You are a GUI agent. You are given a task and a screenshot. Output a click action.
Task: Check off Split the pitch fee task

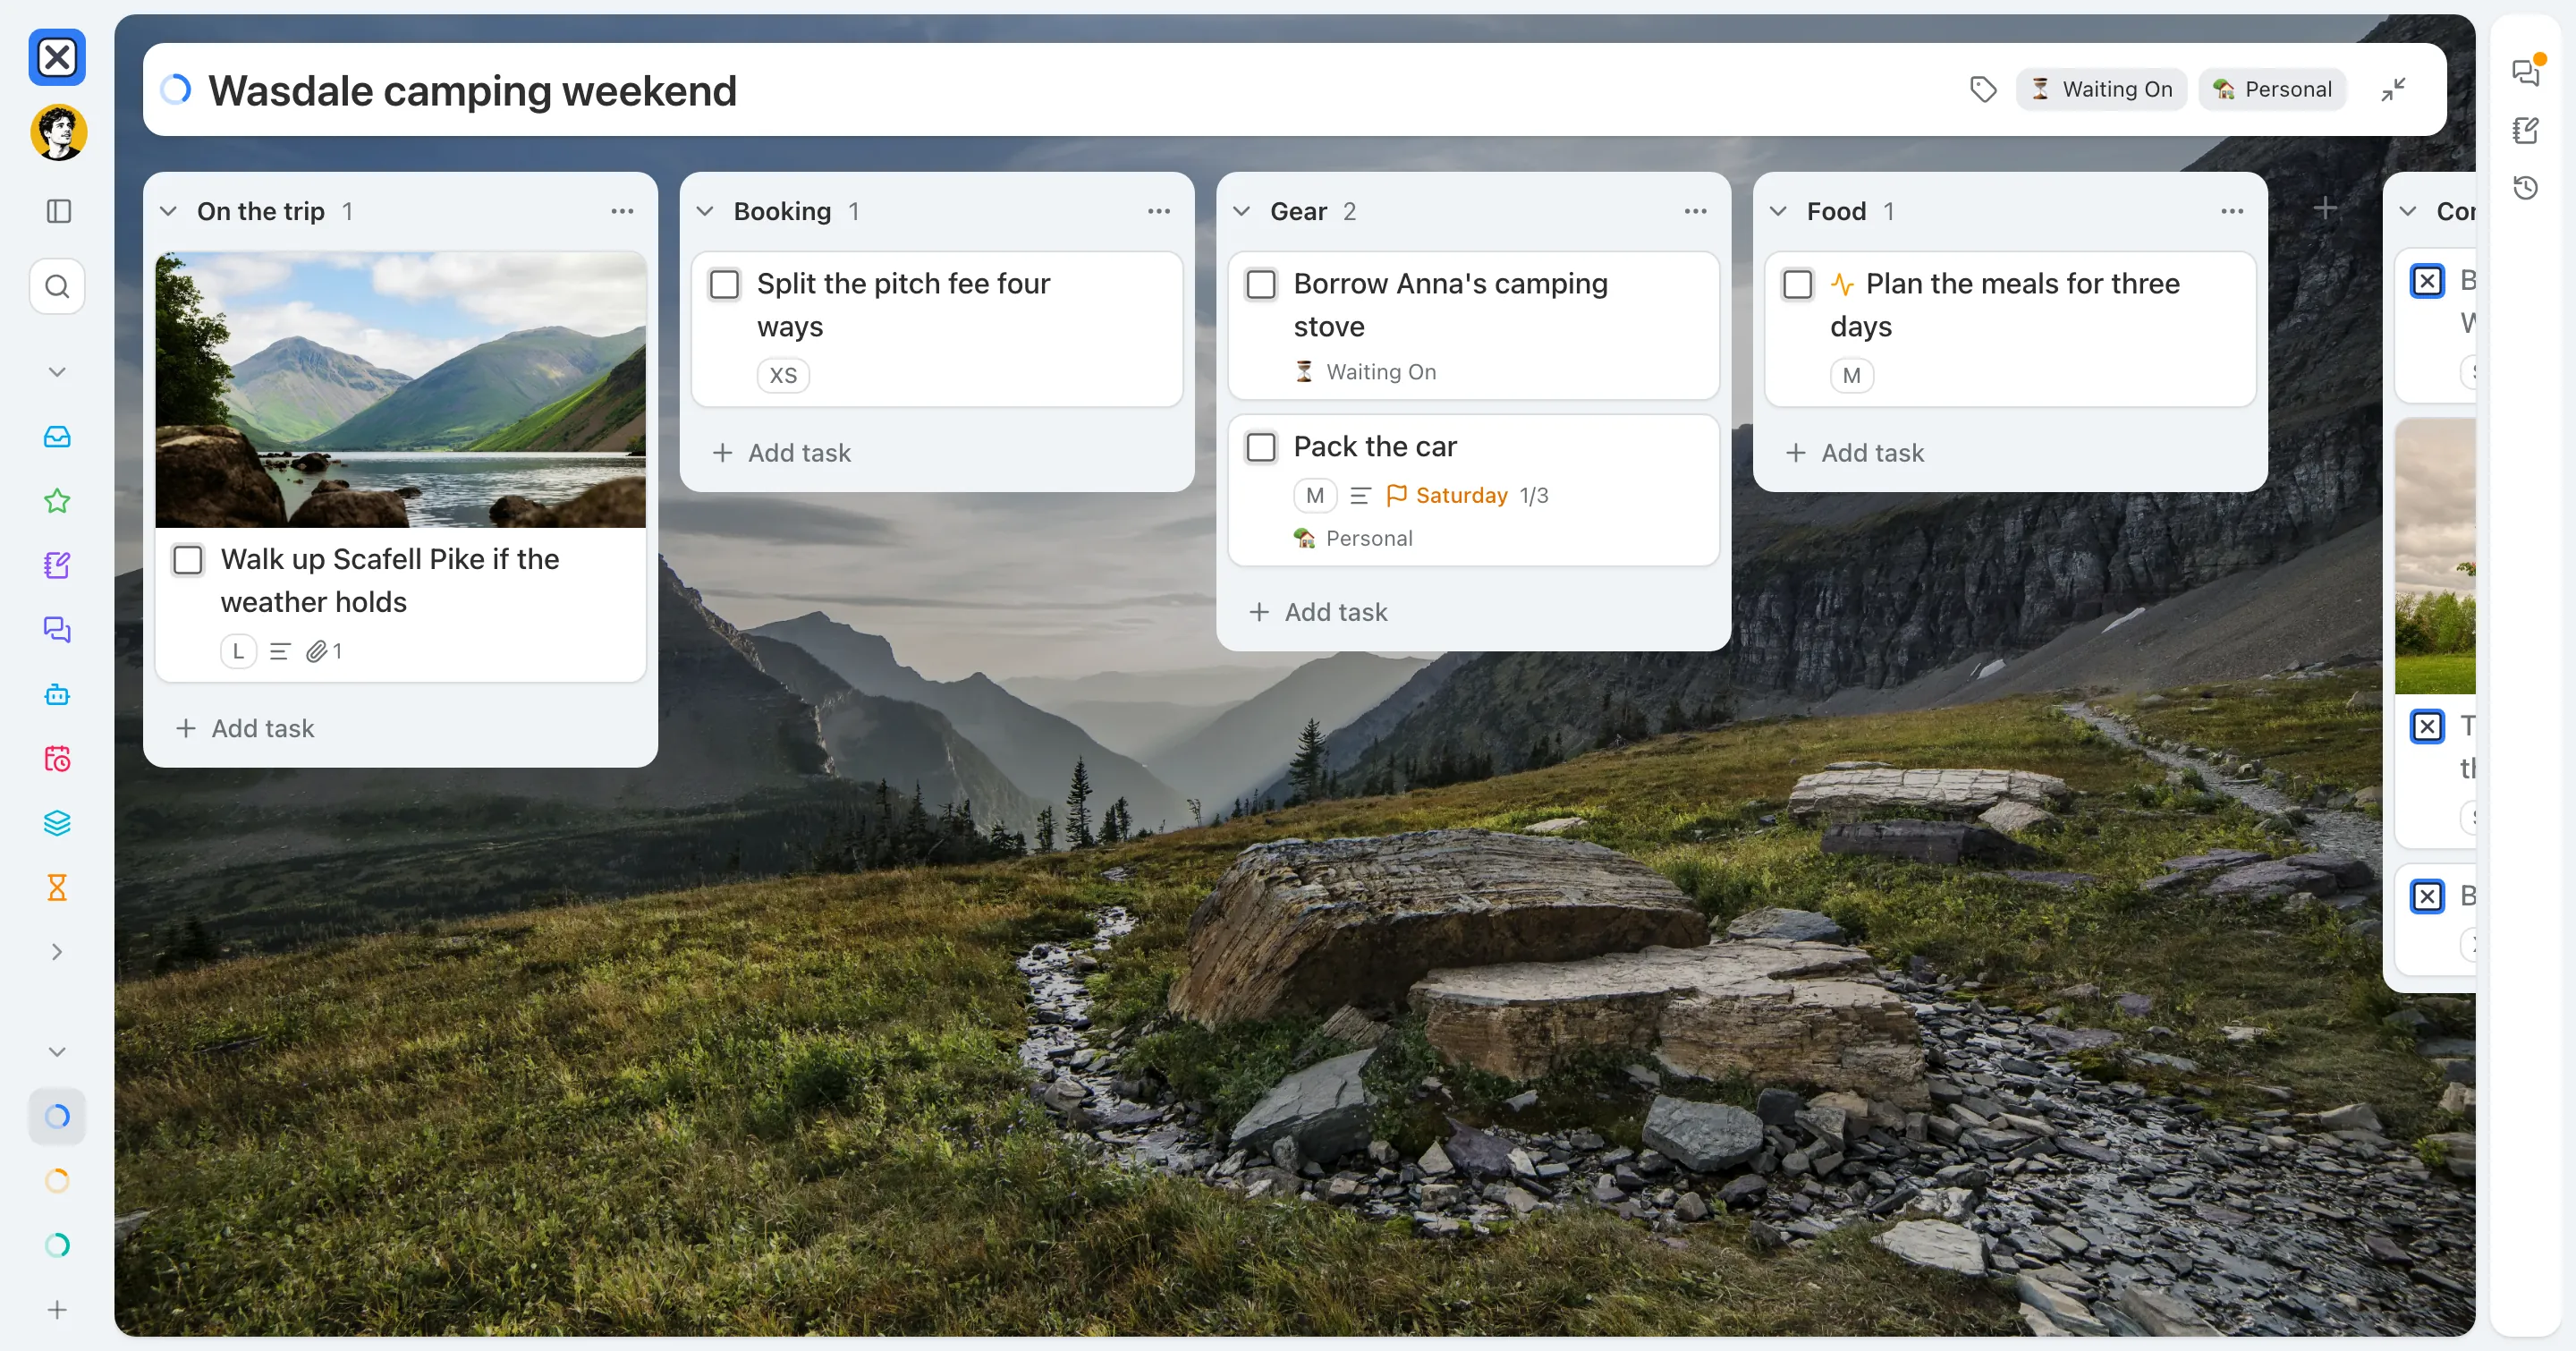coord(724,284)
